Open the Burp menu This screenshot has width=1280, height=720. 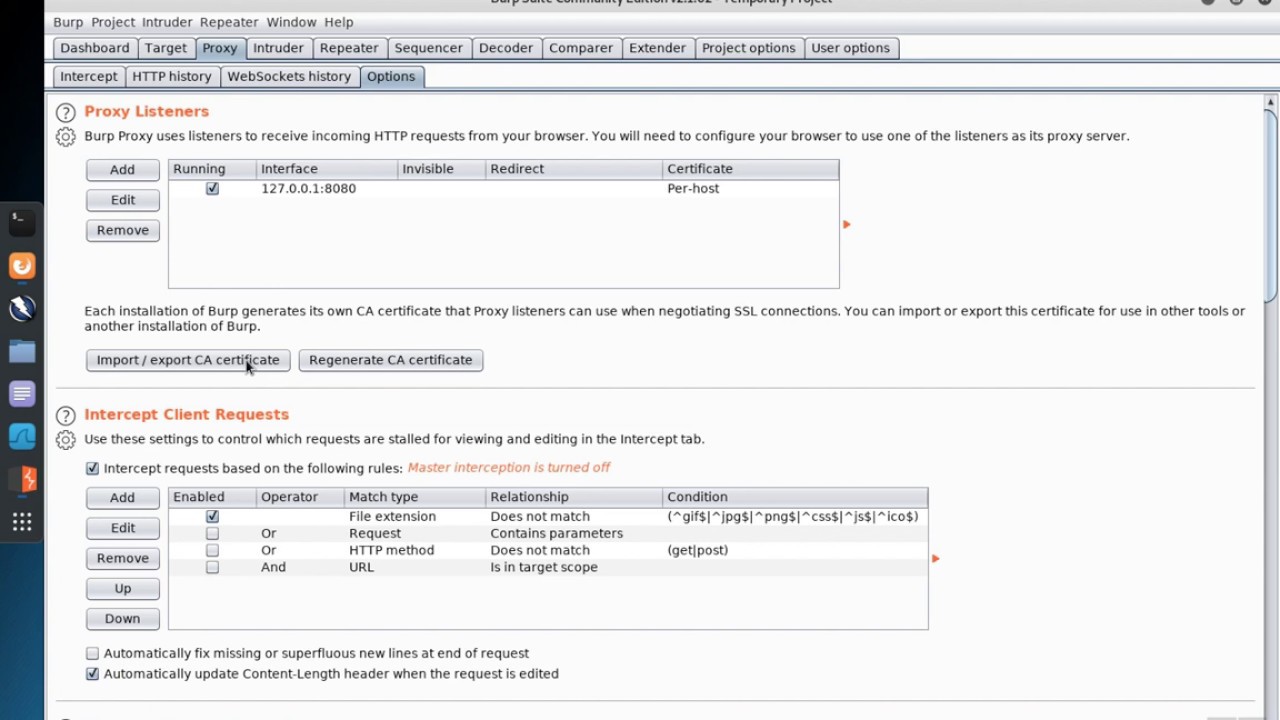click(x=68, y=22)
